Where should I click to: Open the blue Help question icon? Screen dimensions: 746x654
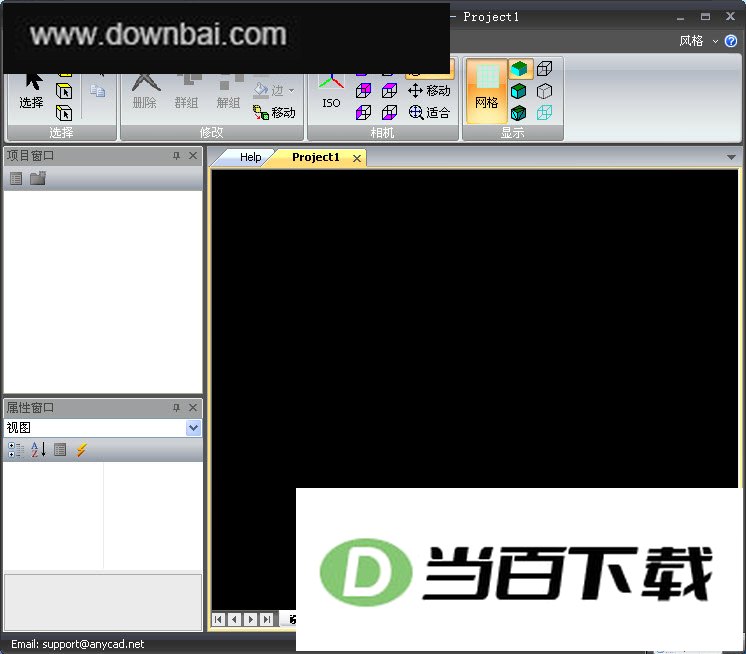(731, 41)
